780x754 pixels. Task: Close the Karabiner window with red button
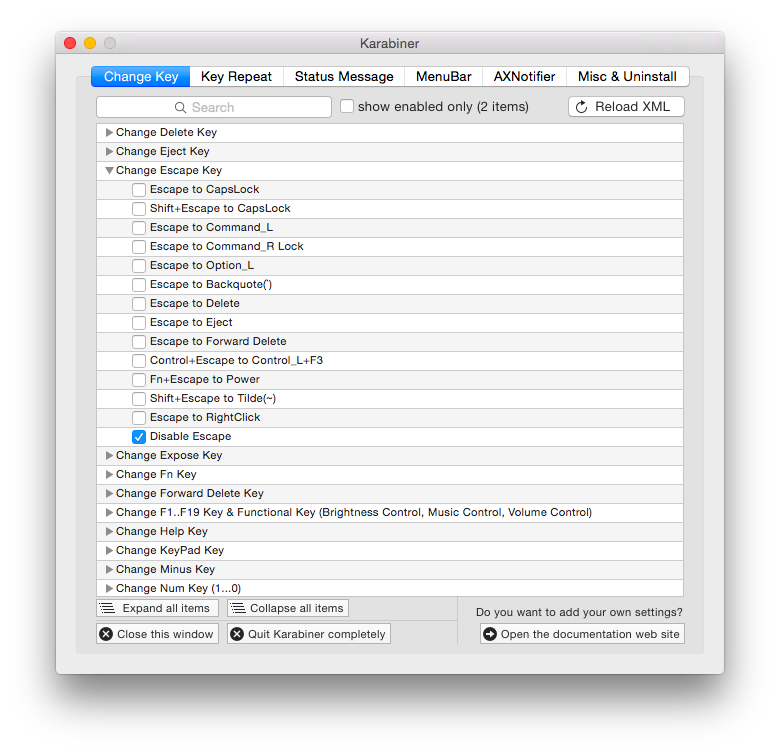(70, 43)
